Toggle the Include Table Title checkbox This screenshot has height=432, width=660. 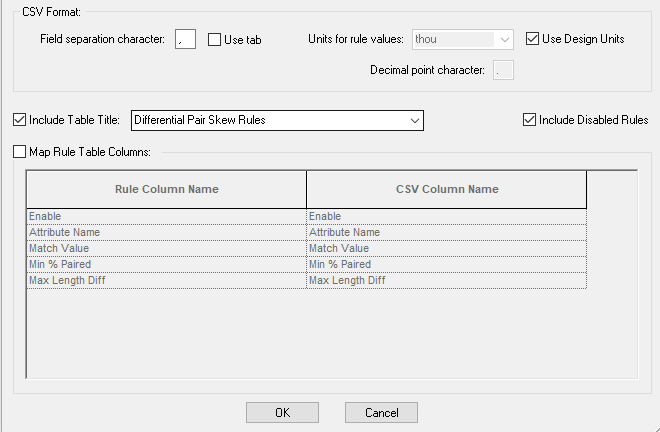click(21, 120)
